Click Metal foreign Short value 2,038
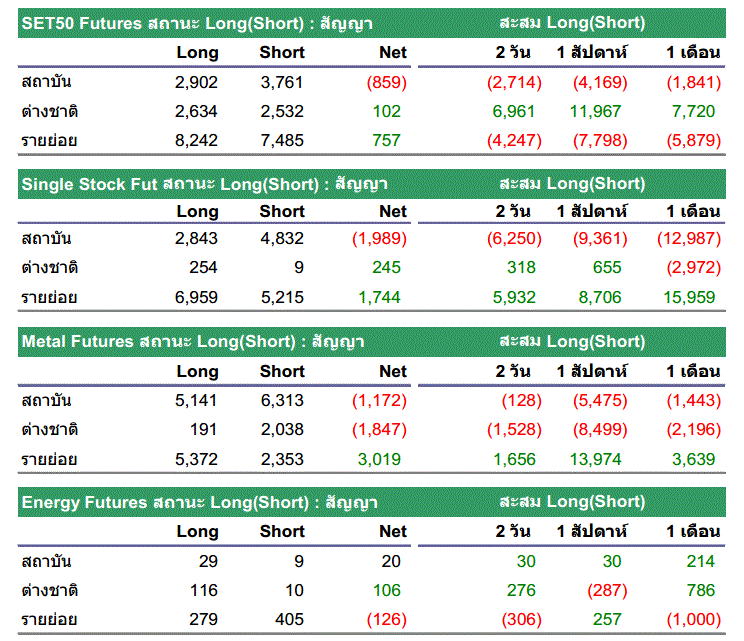 281,429
